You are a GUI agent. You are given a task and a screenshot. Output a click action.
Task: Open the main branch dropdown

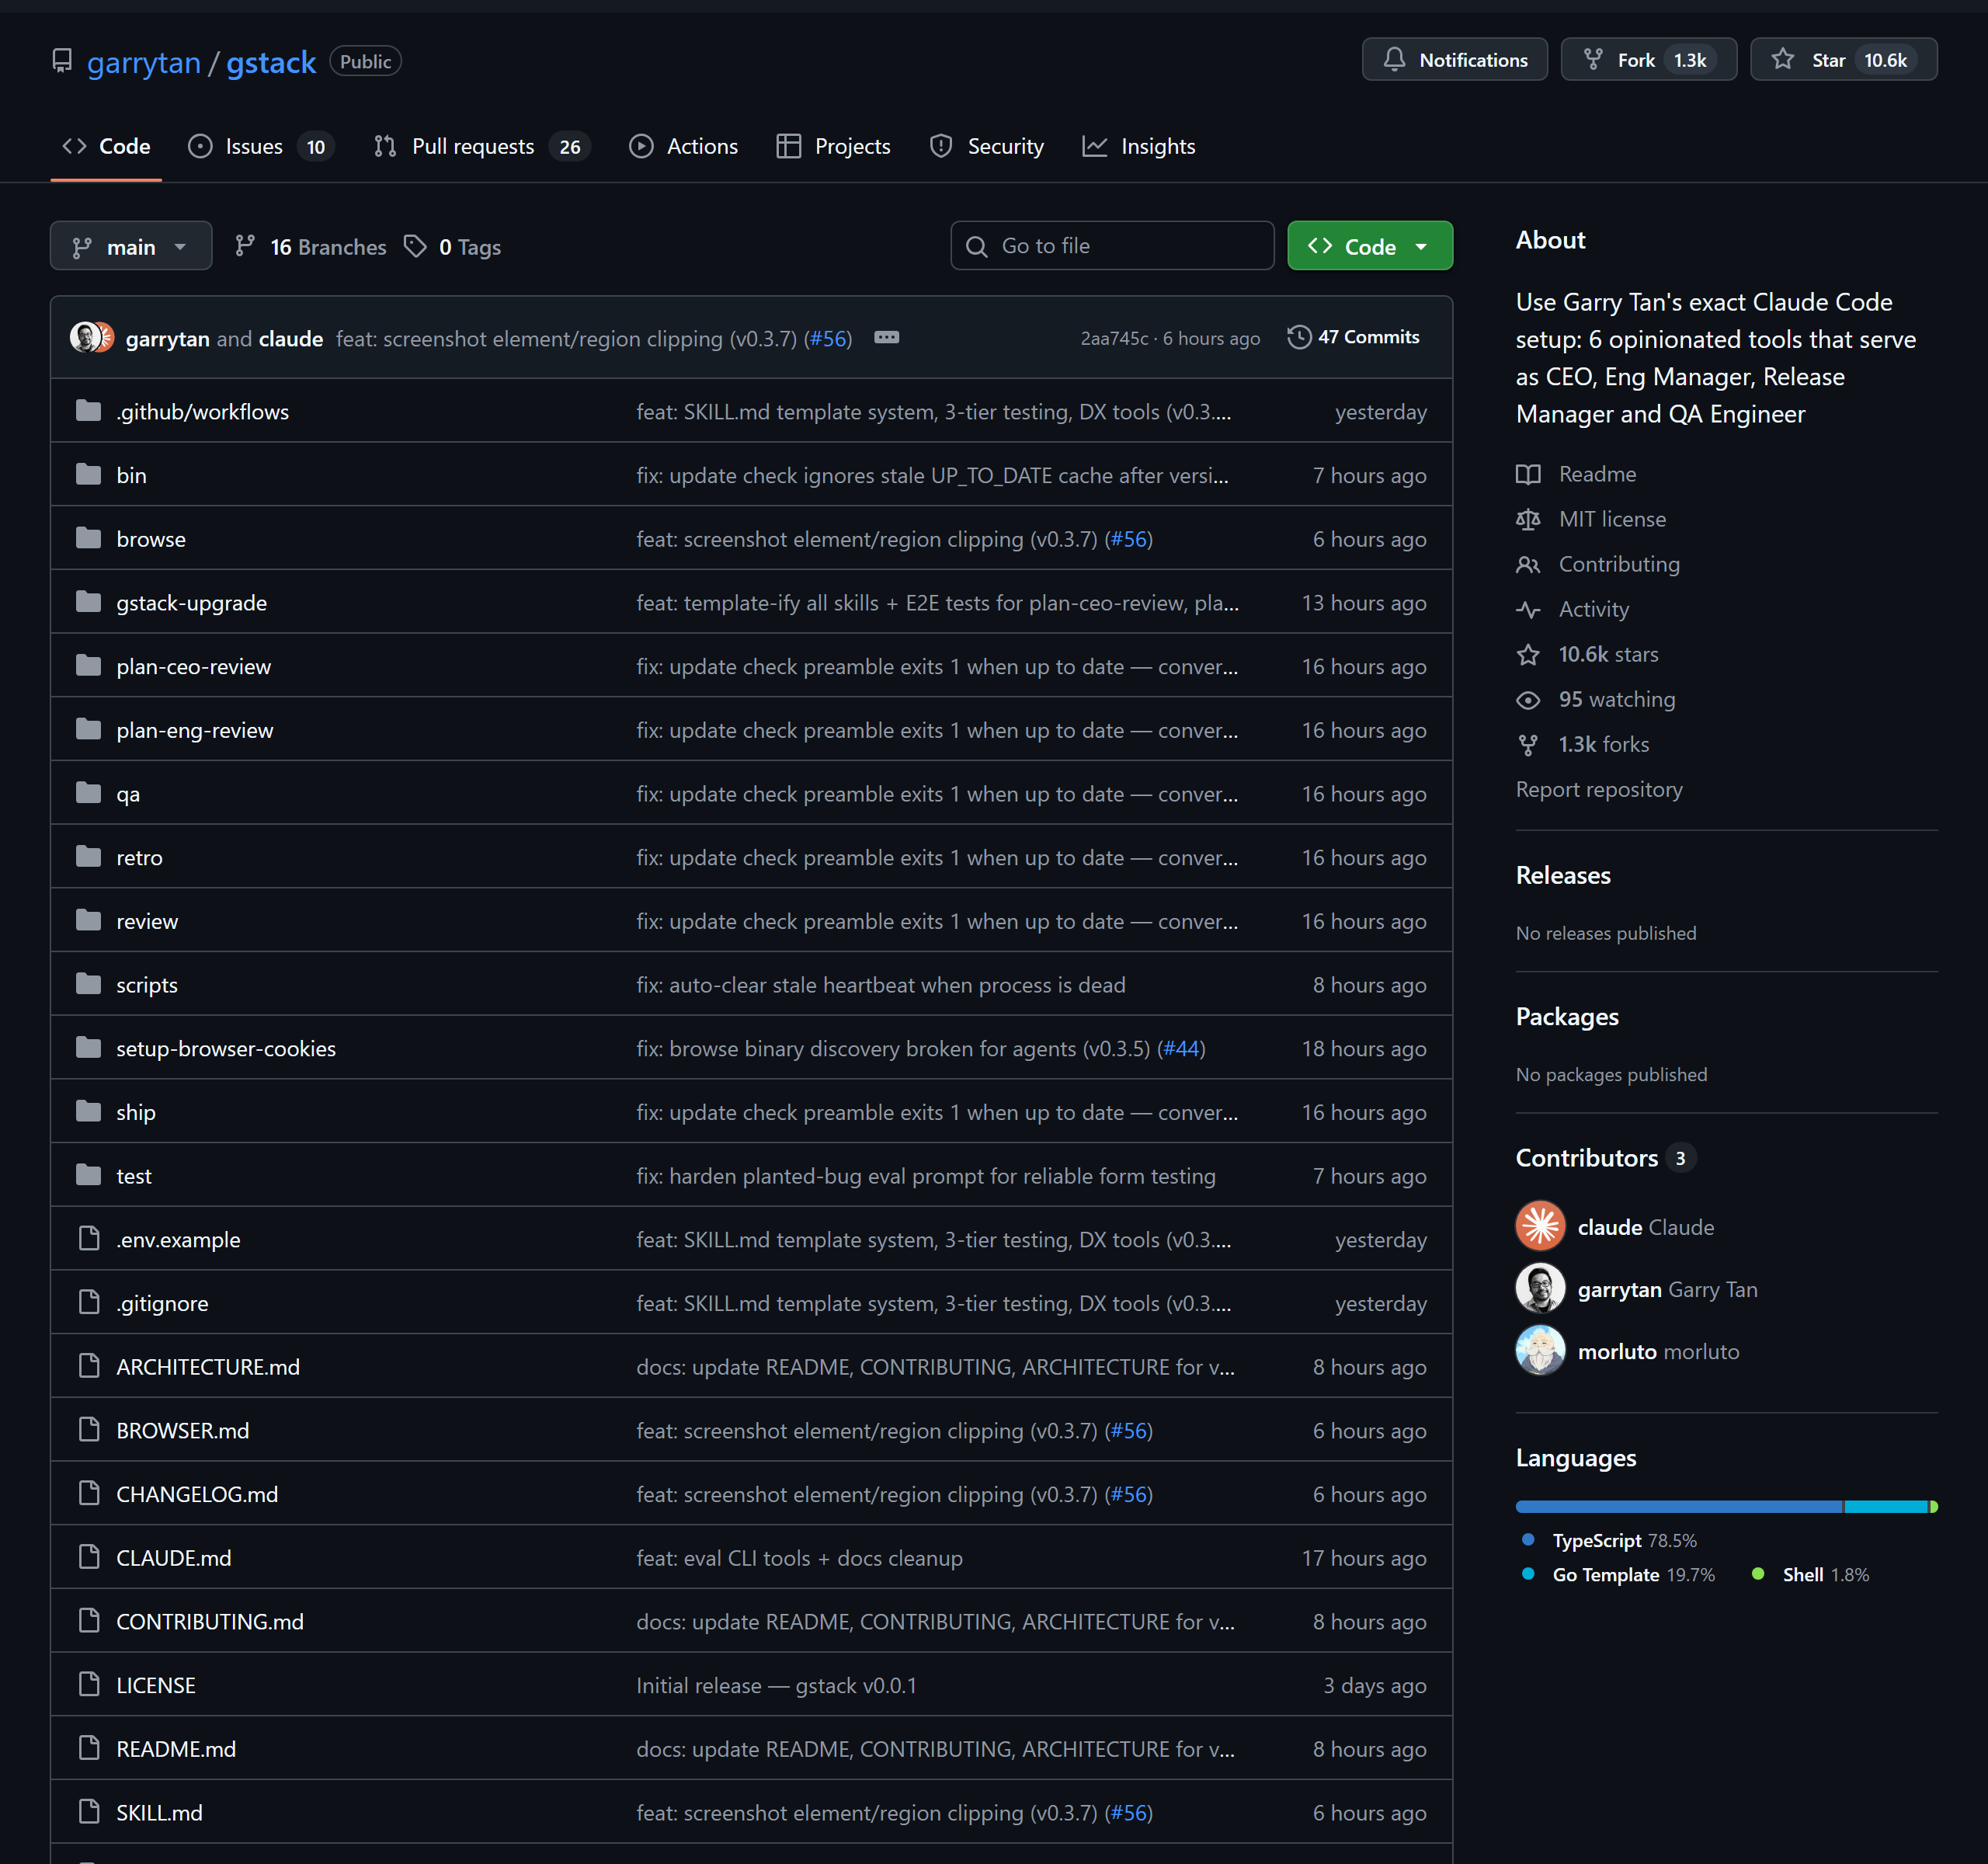click(x=131, y=246)
